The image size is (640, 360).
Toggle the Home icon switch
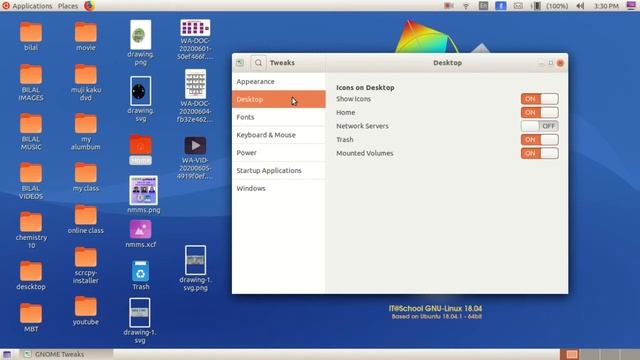[539, 112]
